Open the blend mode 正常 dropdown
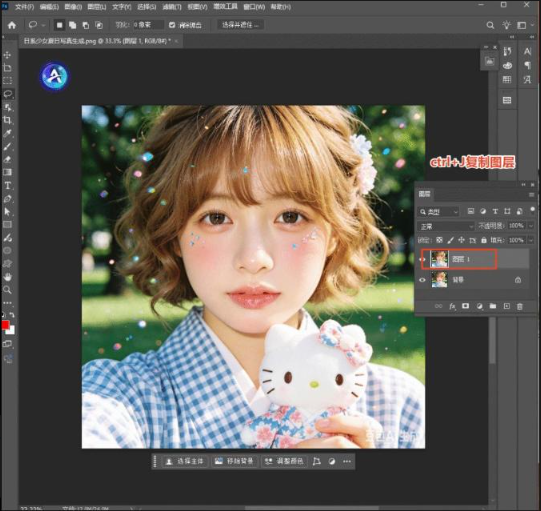541x511 pixels. tap(446, 226)
